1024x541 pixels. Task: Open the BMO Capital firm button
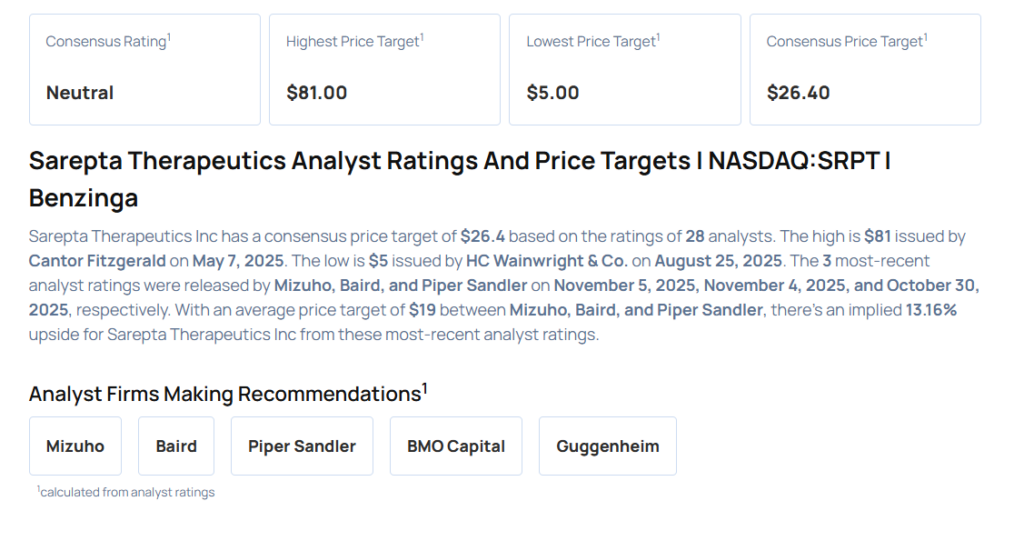[456, 446]
